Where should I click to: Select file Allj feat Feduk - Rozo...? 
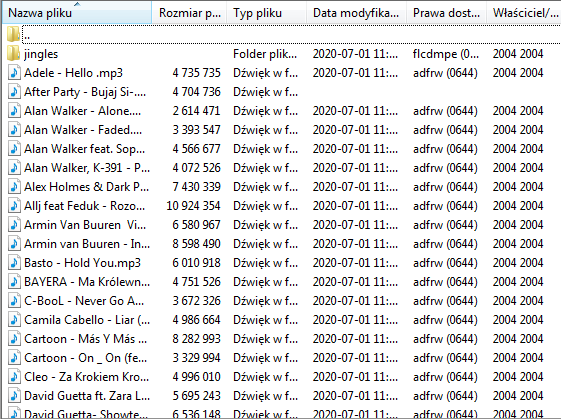pos(84,206)
